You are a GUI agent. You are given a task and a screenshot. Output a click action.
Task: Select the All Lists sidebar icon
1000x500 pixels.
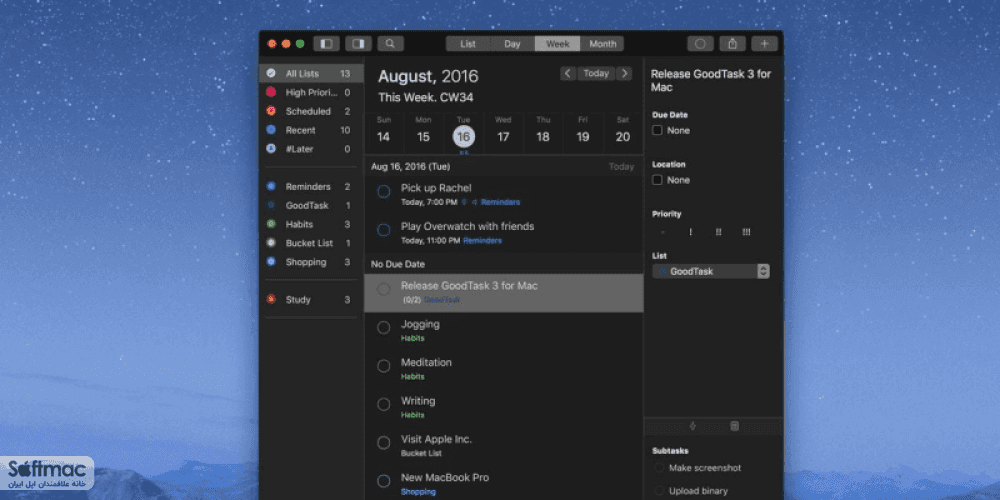click(271, 73)
